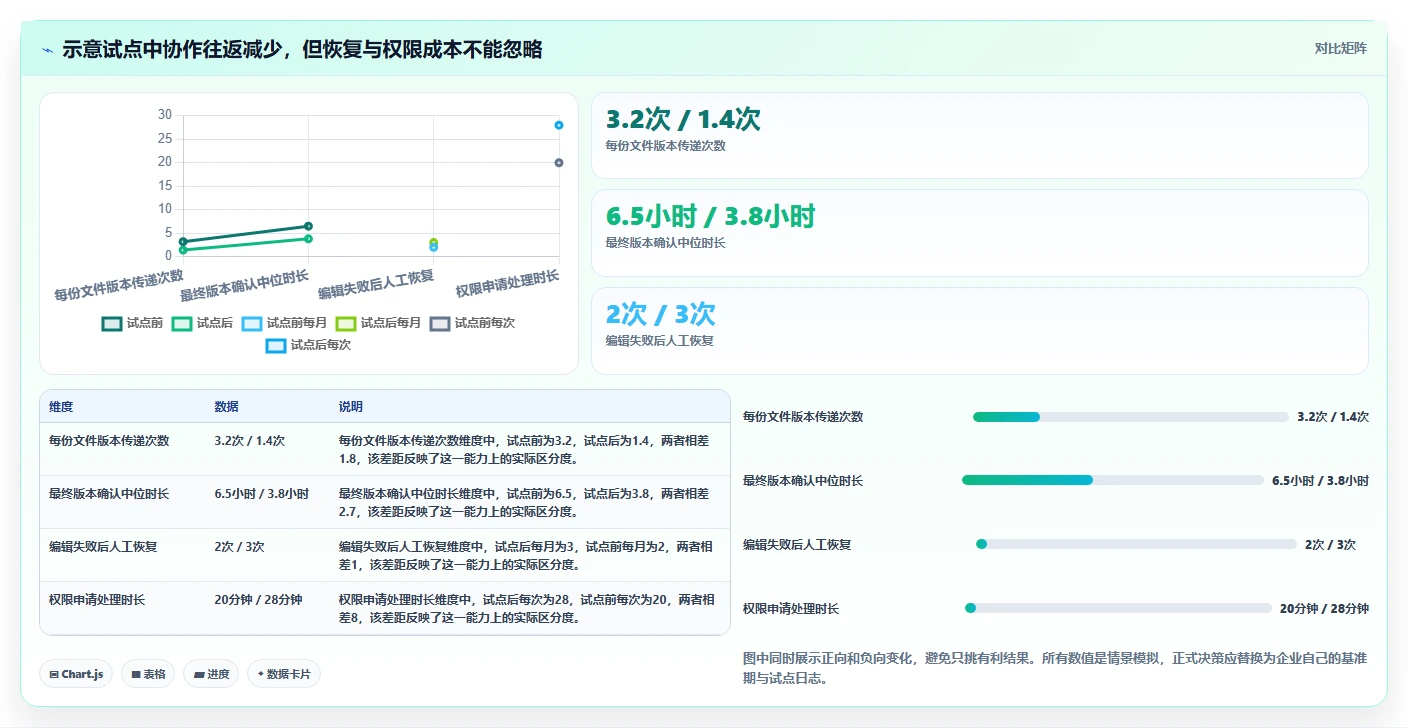Click the 2次 / 3次 table data cell

point(267,555)
